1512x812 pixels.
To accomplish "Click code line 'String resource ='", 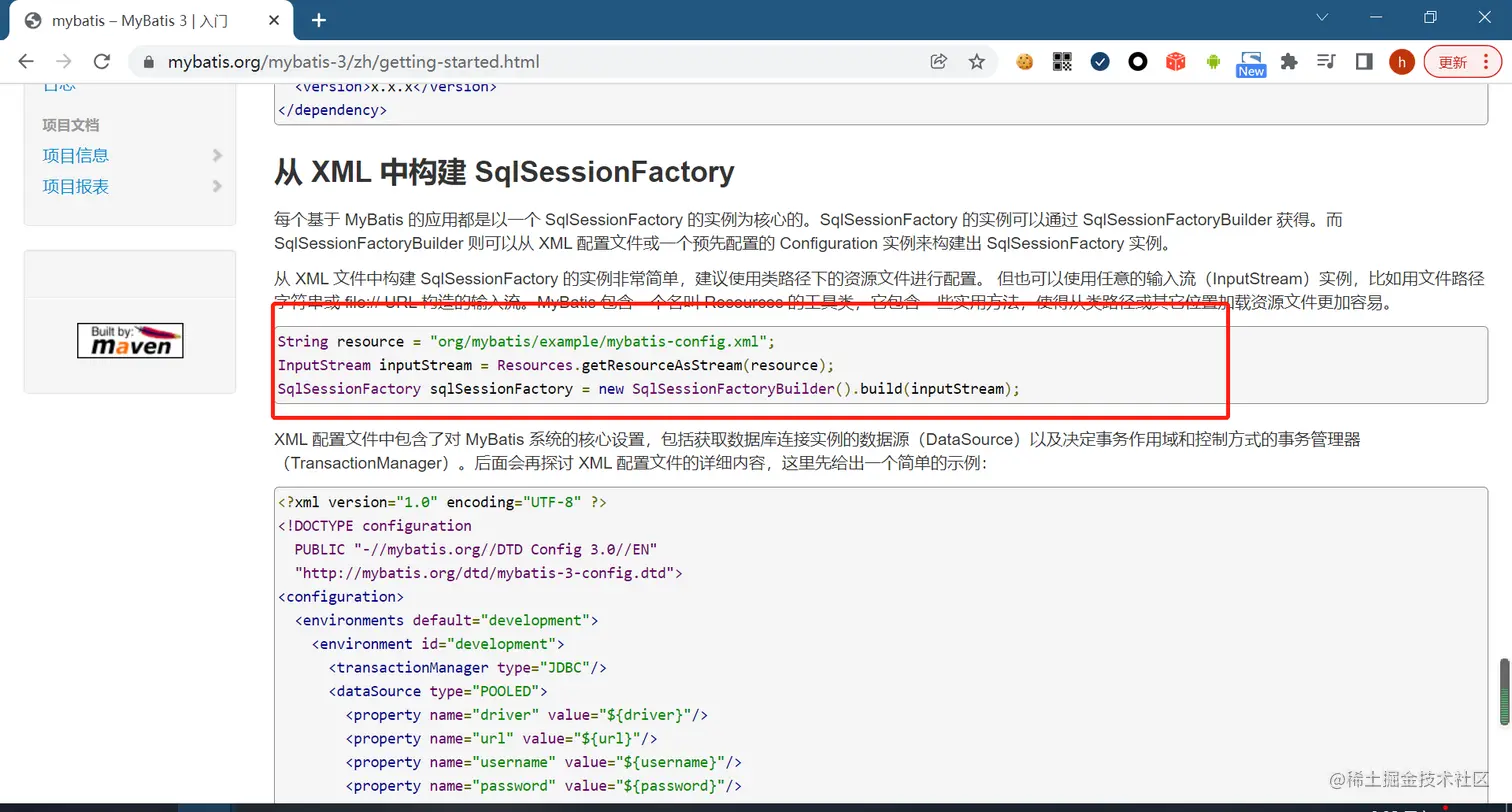I will 526,341.
